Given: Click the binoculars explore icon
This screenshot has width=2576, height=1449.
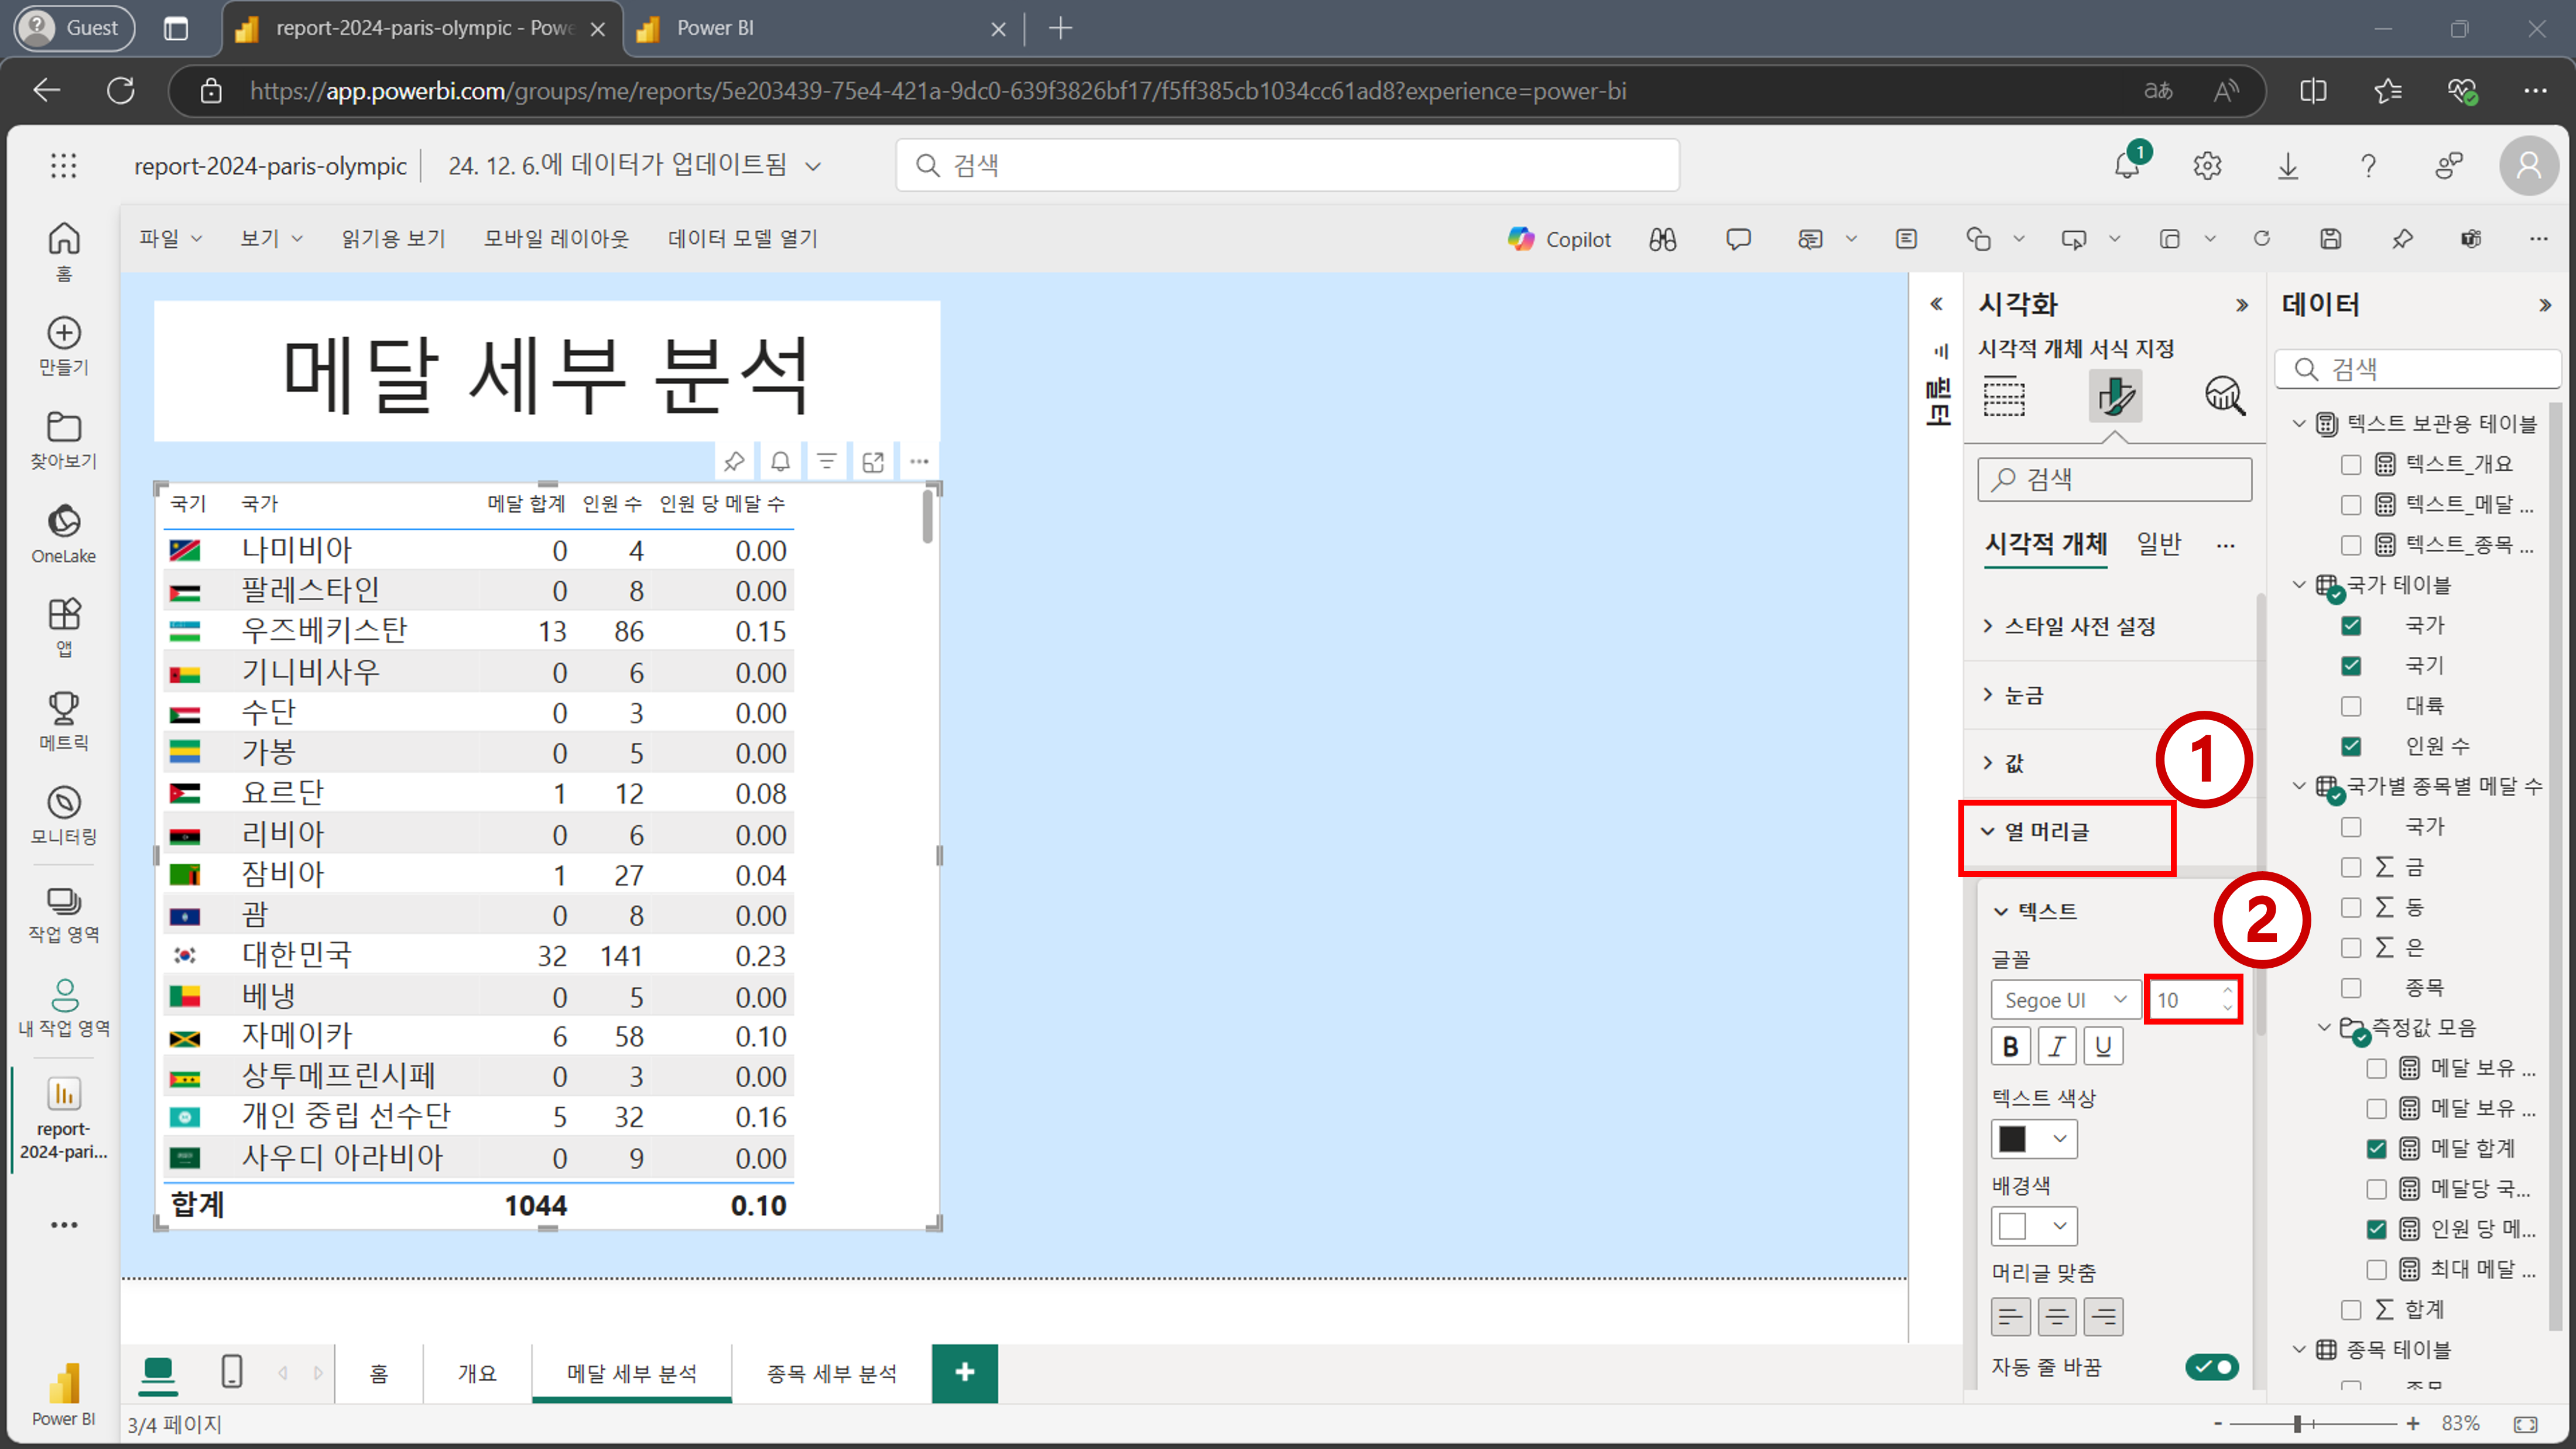Looking at the screenshot, I should pyautogui.click(x=1663, y=239).
